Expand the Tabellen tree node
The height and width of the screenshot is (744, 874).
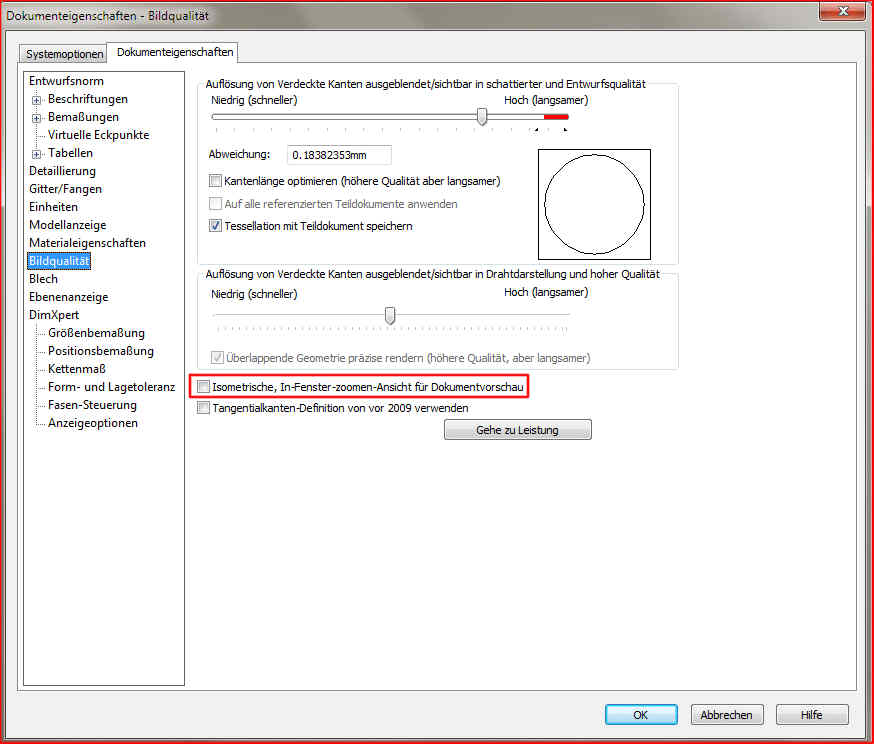(36, 154)
